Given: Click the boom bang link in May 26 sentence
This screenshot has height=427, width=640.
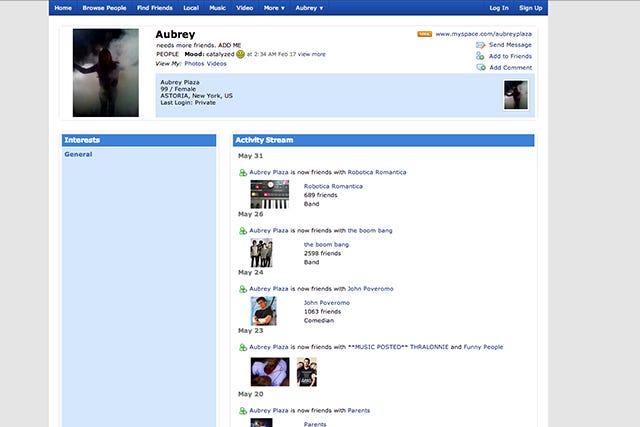Looking at the screenshot, I should [370, 231].
